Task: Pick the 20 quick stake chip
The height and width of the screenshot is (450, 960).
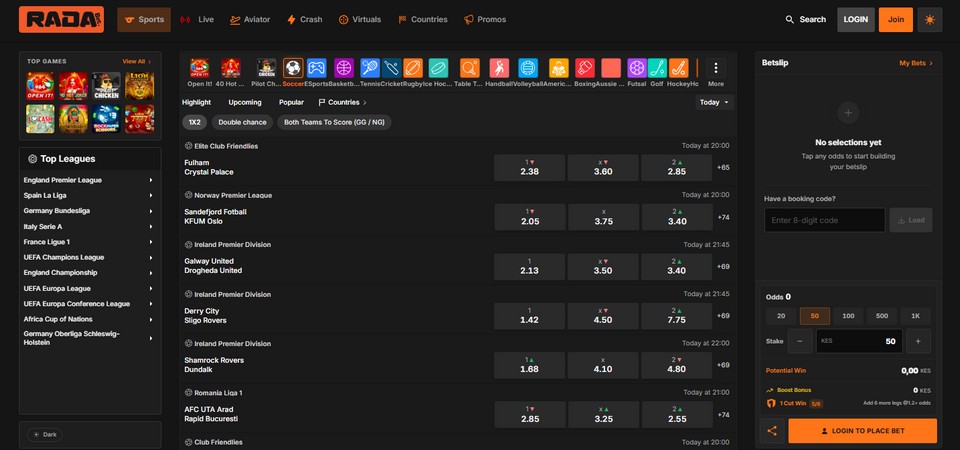Action: point(781,316)
